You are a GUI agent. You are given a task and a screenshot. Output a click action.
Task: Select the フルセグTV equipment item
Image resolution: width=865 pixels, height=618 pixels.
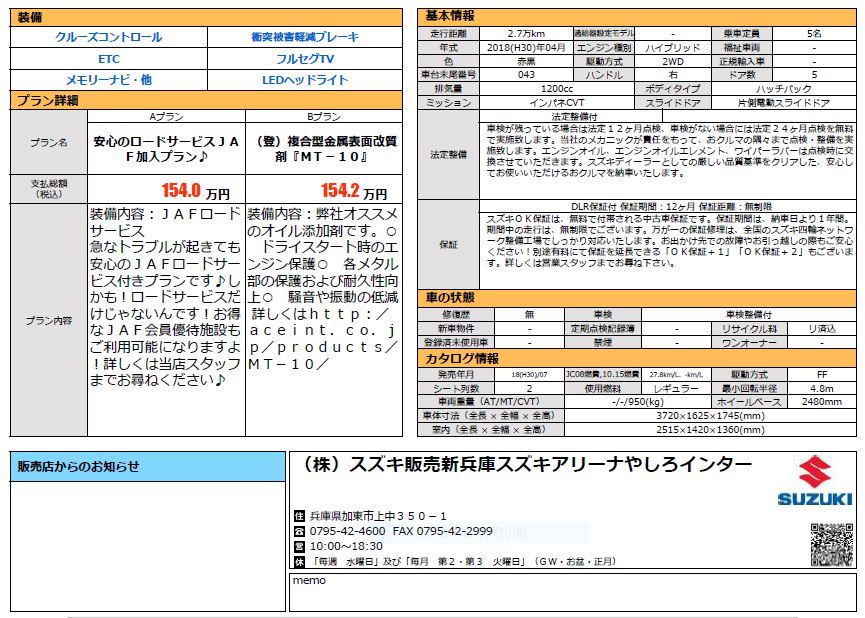point(305,58)
